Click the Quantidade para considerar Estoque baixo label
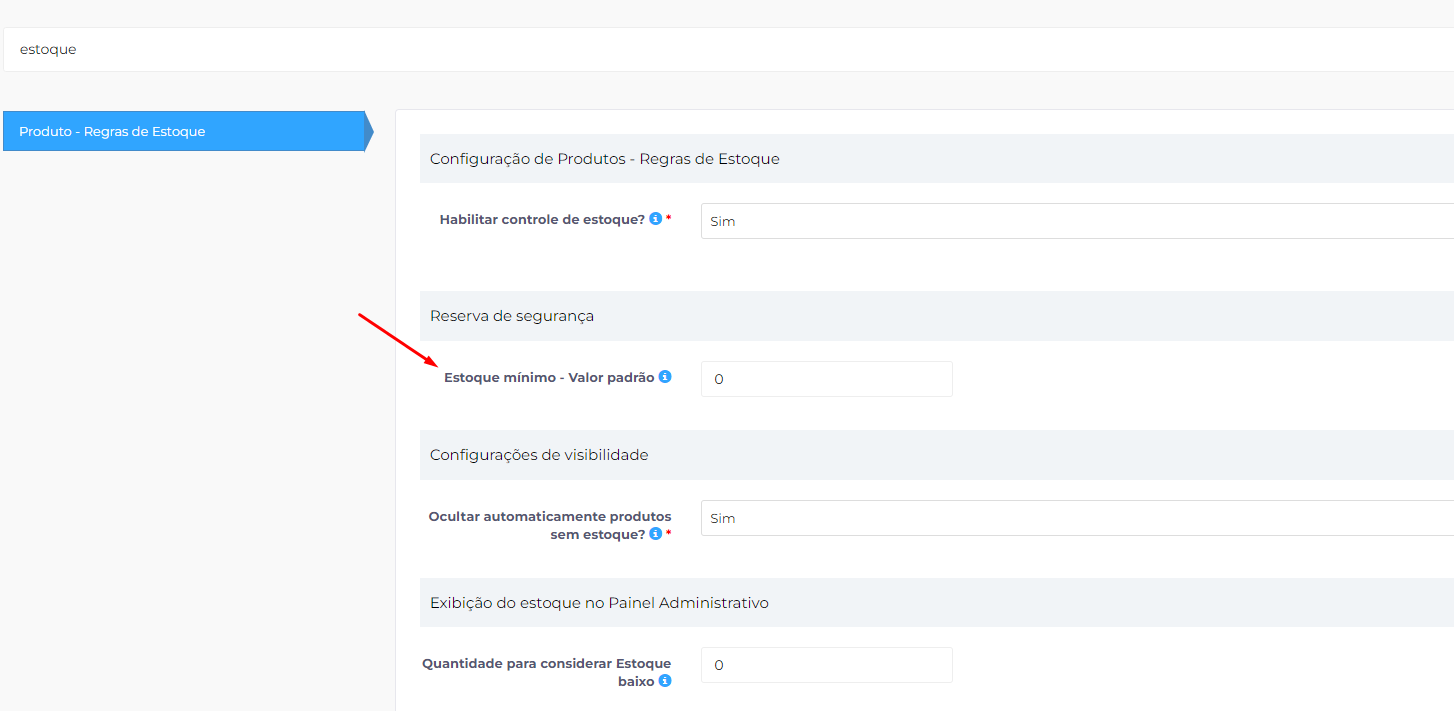The height and width of the screenshot is (711, 1454). point(547,672)
